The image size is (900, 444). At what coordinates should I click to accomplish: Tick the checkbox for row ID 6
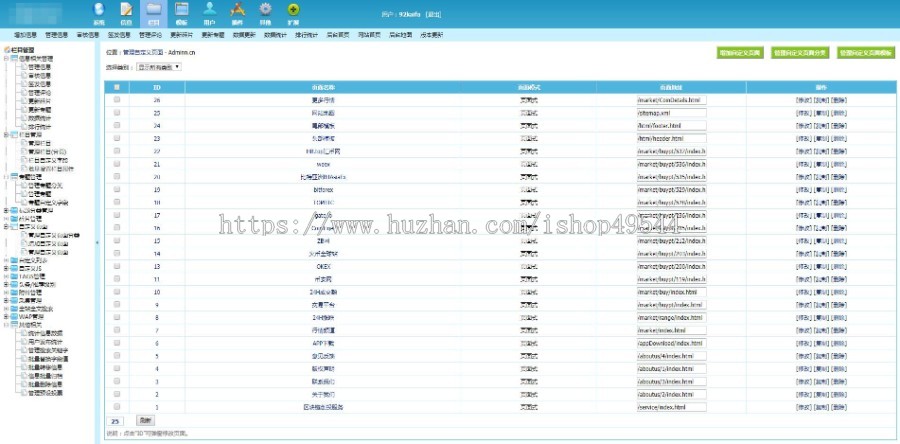(x=117, y=343)
